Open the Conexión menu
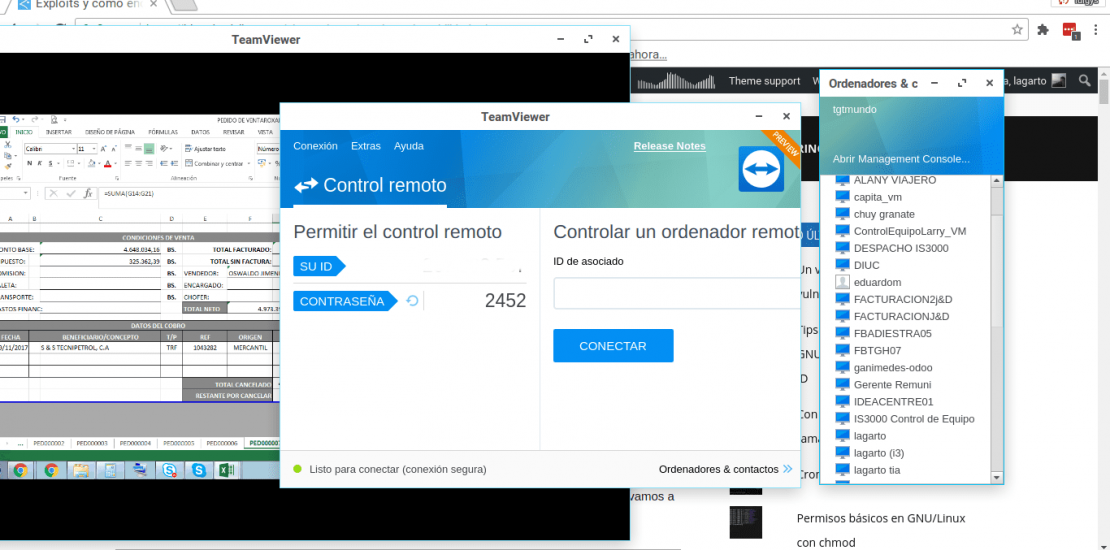The height and width of the screenshot is (550, 1110). click(x=315, y=146)
